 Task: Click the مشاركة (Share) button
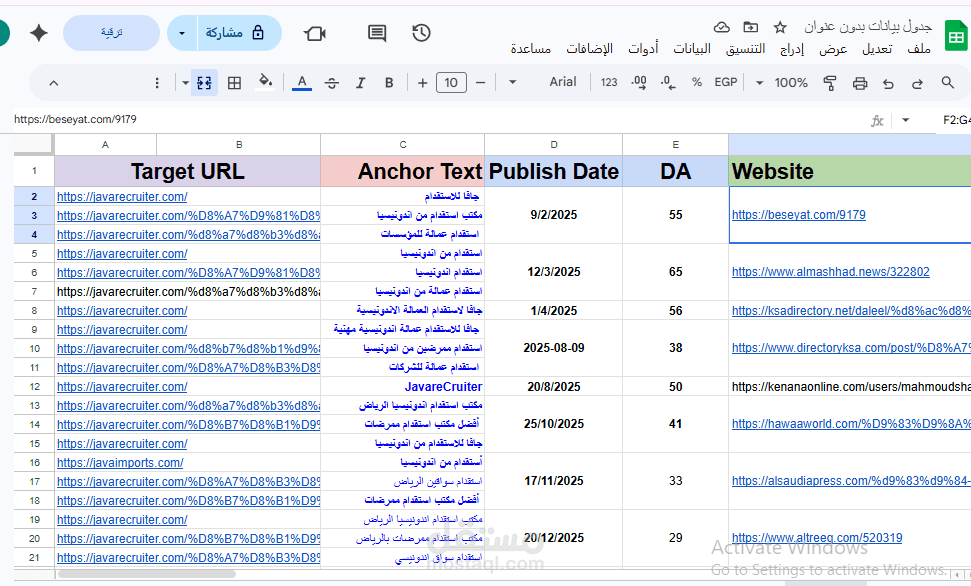pos(239,33)
